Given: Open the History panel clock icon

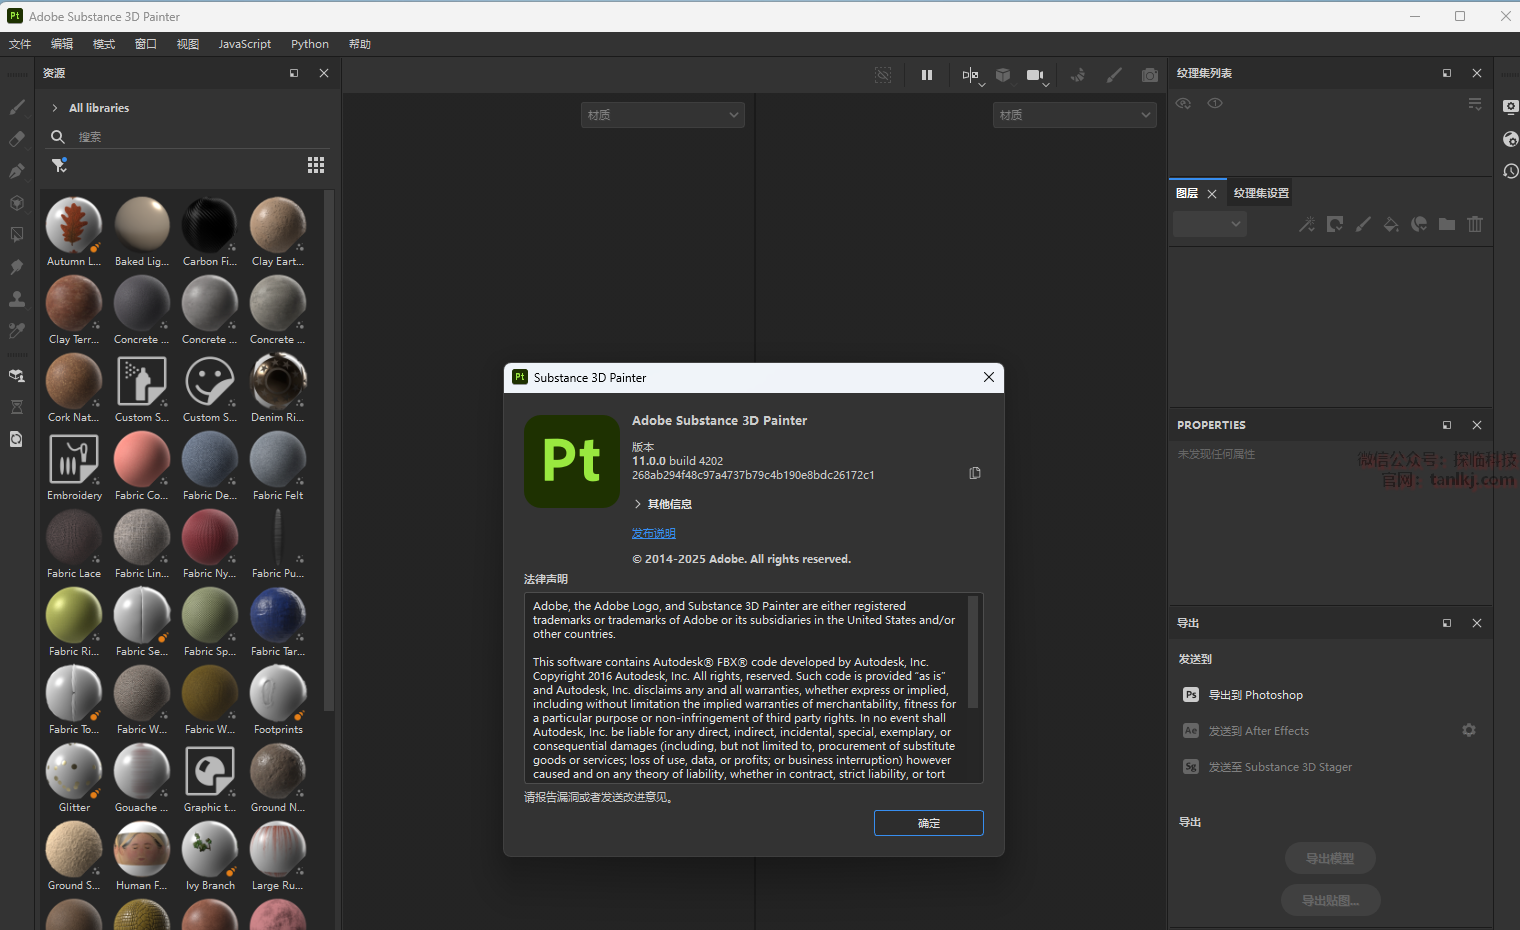Looking at the screenshot, I should click(1510, 171).
